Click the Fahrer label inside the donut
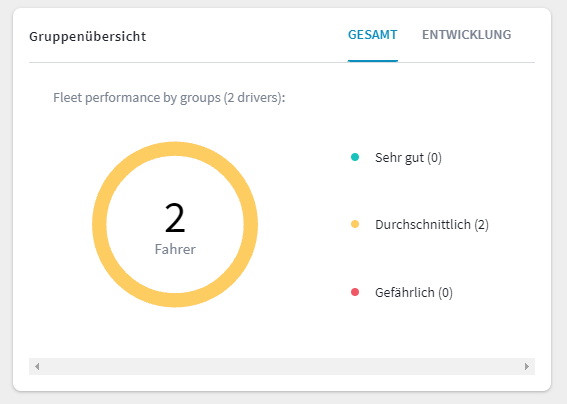This screenshot has width=567, height=404. [x=175, y=249]
